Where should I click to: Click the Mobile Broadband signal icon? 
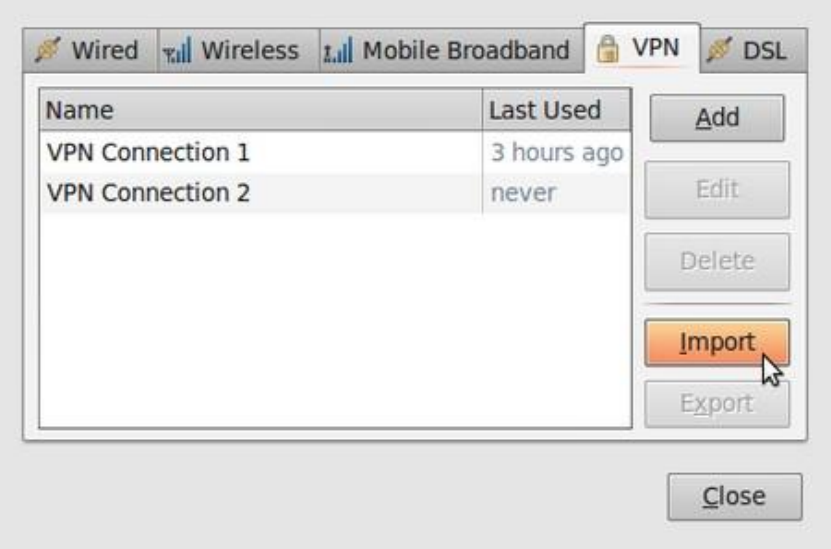point(338,50)
